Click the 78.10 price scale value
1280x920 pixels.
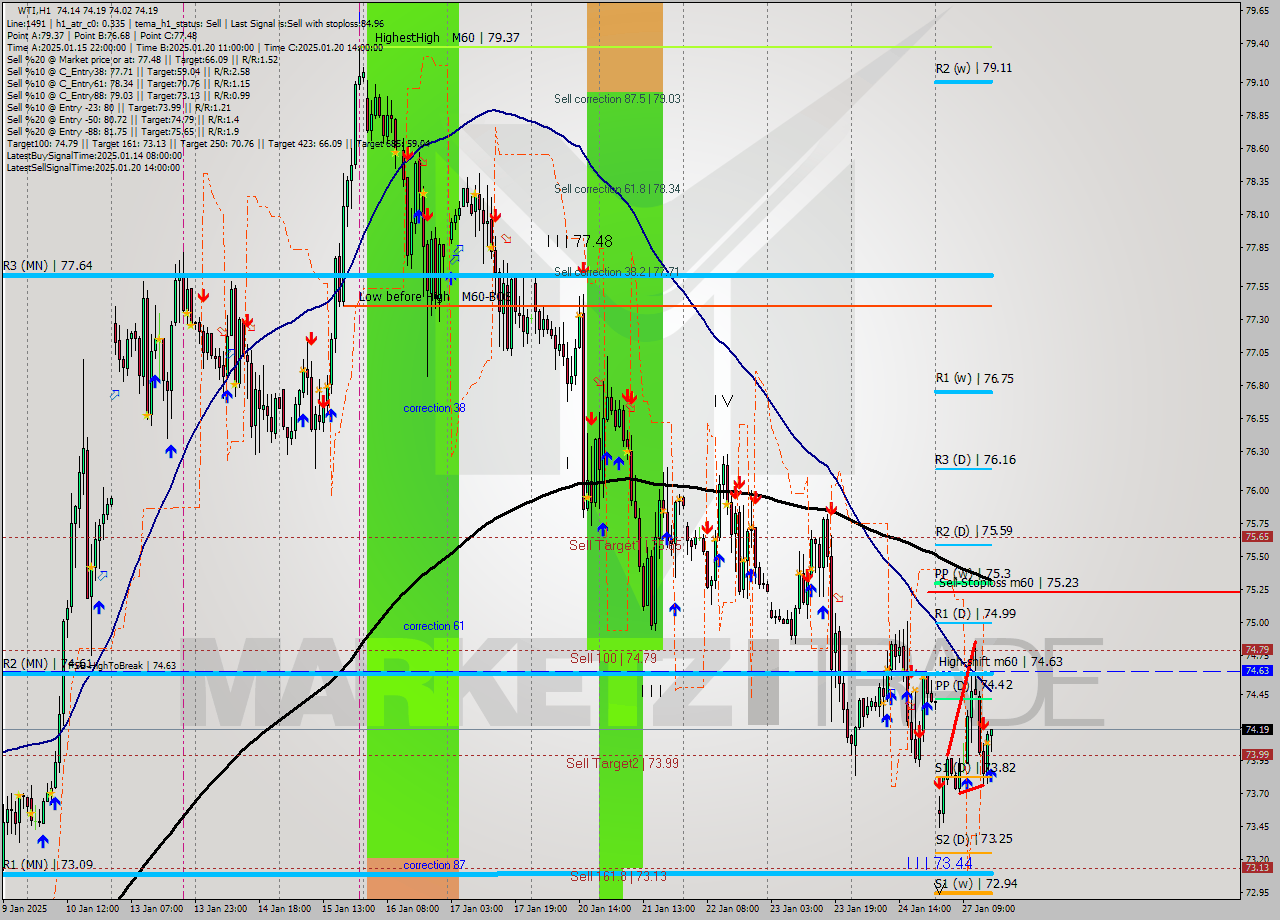point(1257,215)
